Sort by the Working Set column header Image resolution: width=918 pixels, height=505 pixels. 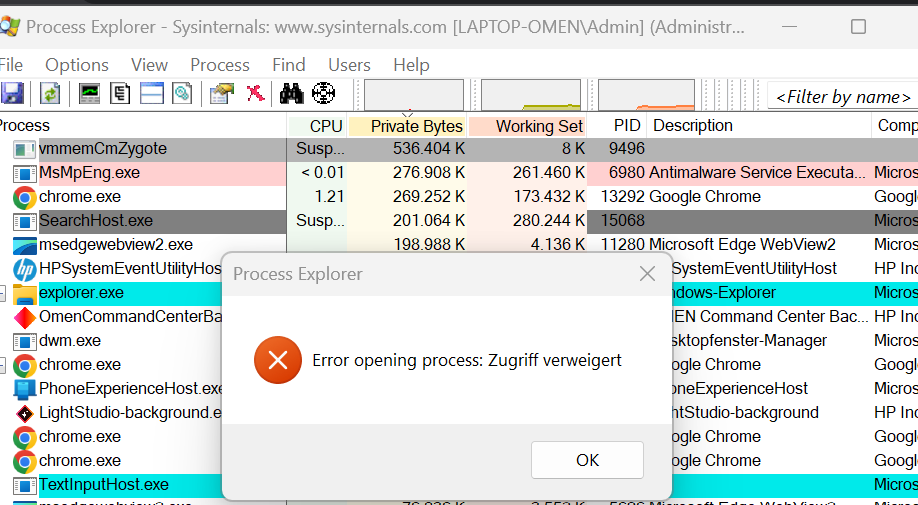pos(527,126)
